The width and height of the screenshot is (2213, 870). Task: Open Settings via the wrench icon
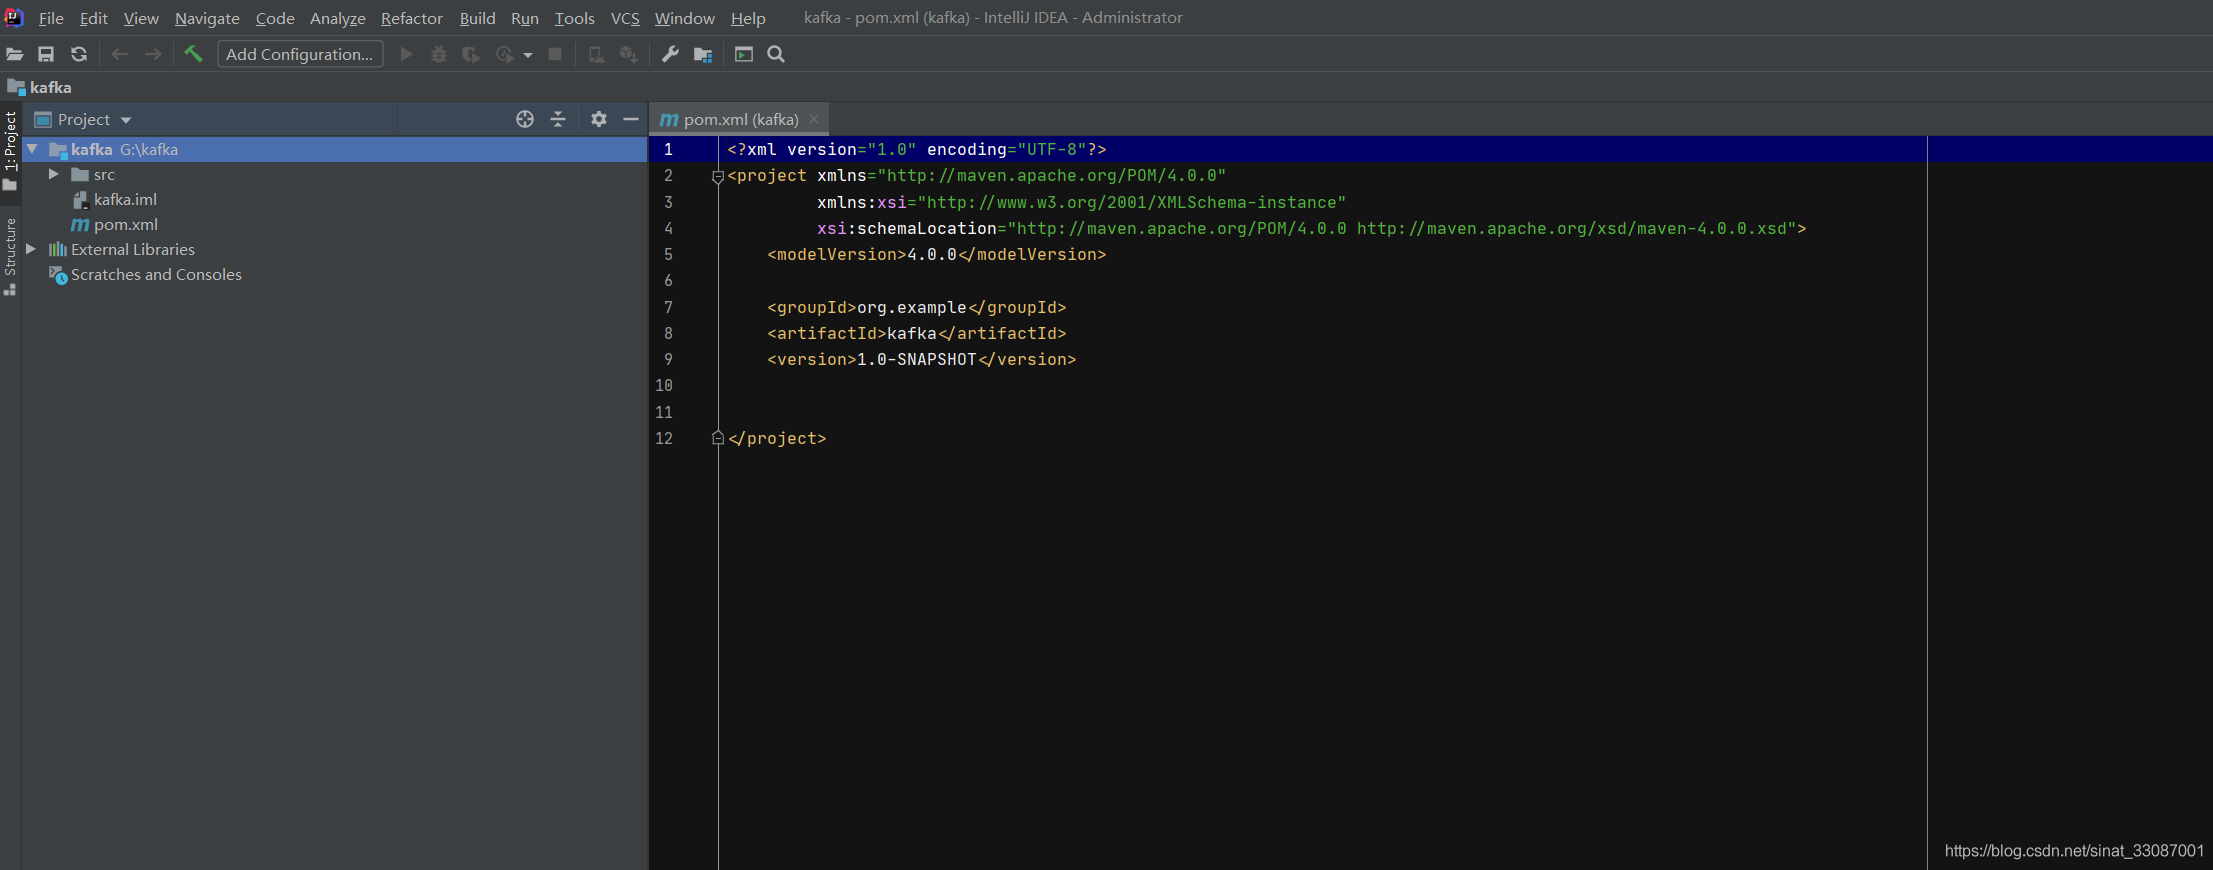[670, 54]
